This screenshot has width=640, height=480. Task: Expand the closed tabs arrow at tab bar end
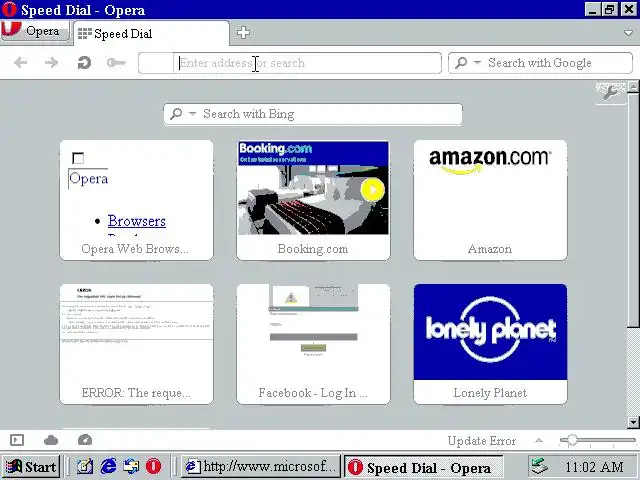pos(628,33)
